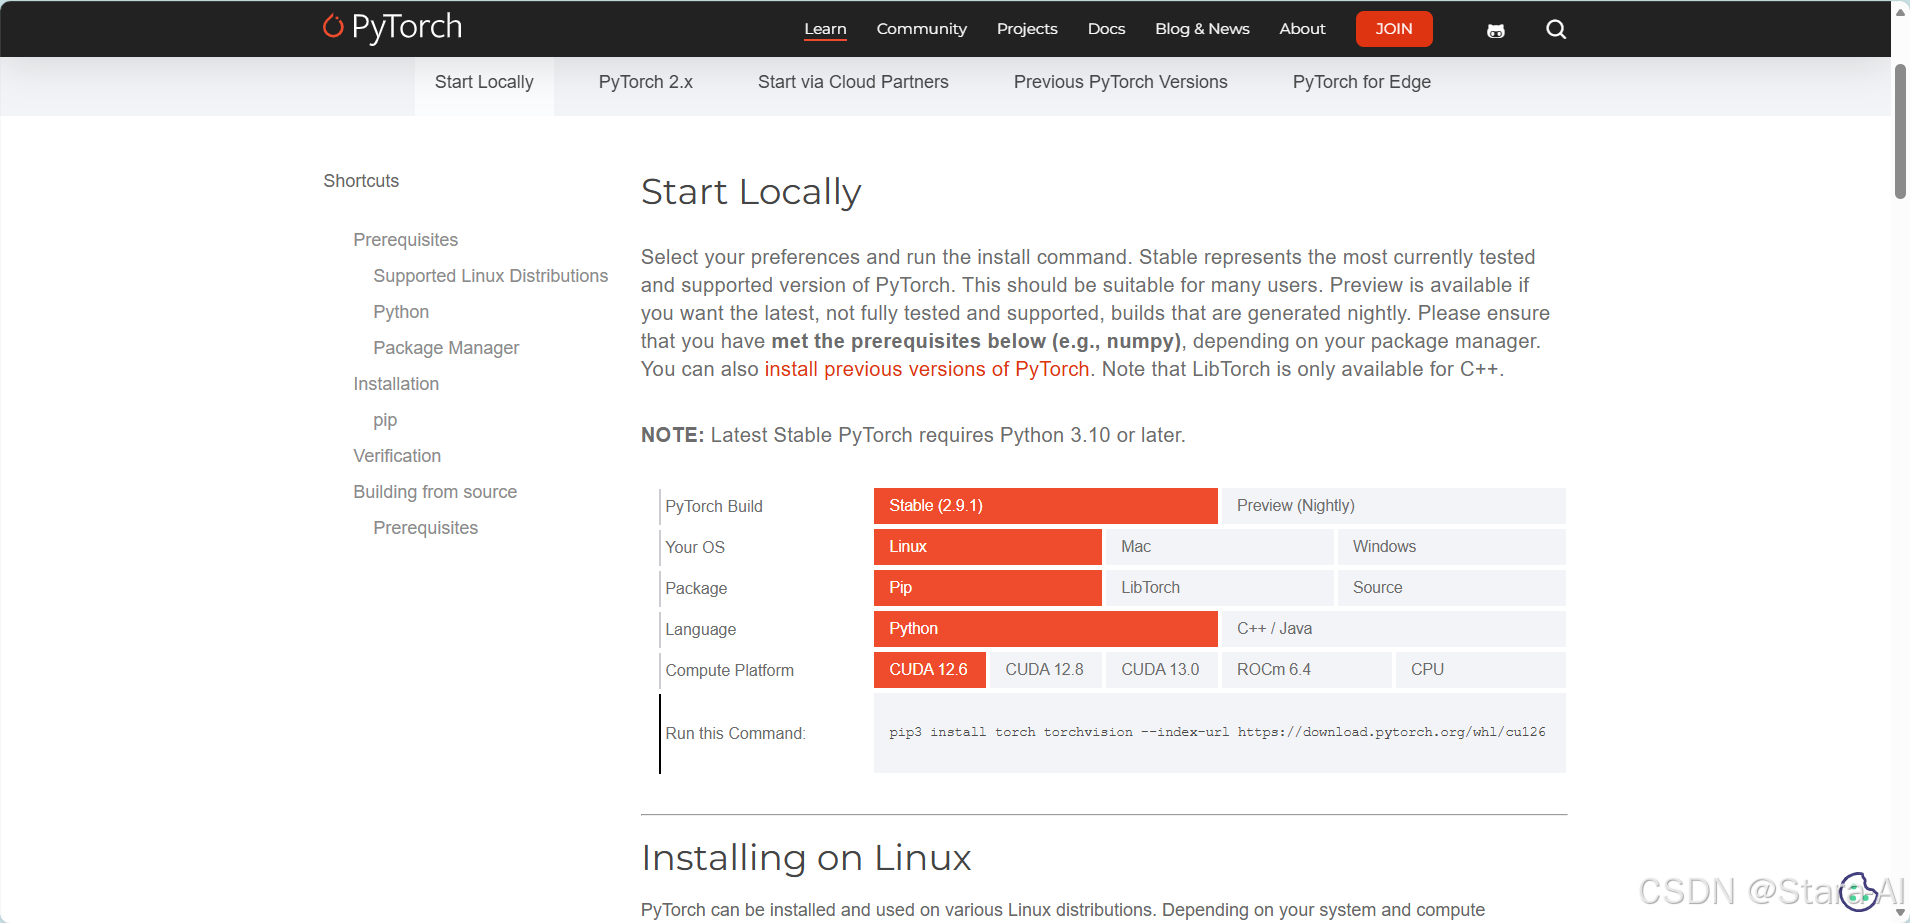Open the Community menu
Image resolution: width=1910 pixels, height=923 pixels.
coord(921,29)
